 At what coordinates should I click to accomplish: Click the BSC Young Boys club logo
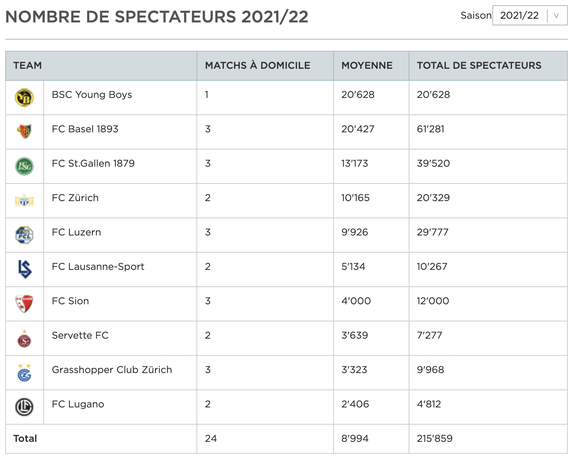pos(24,98)
